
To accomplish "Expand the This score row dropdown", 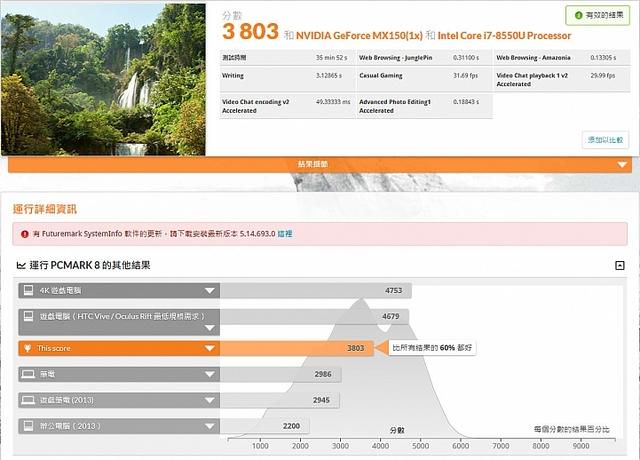I will (x=210, y=348).
